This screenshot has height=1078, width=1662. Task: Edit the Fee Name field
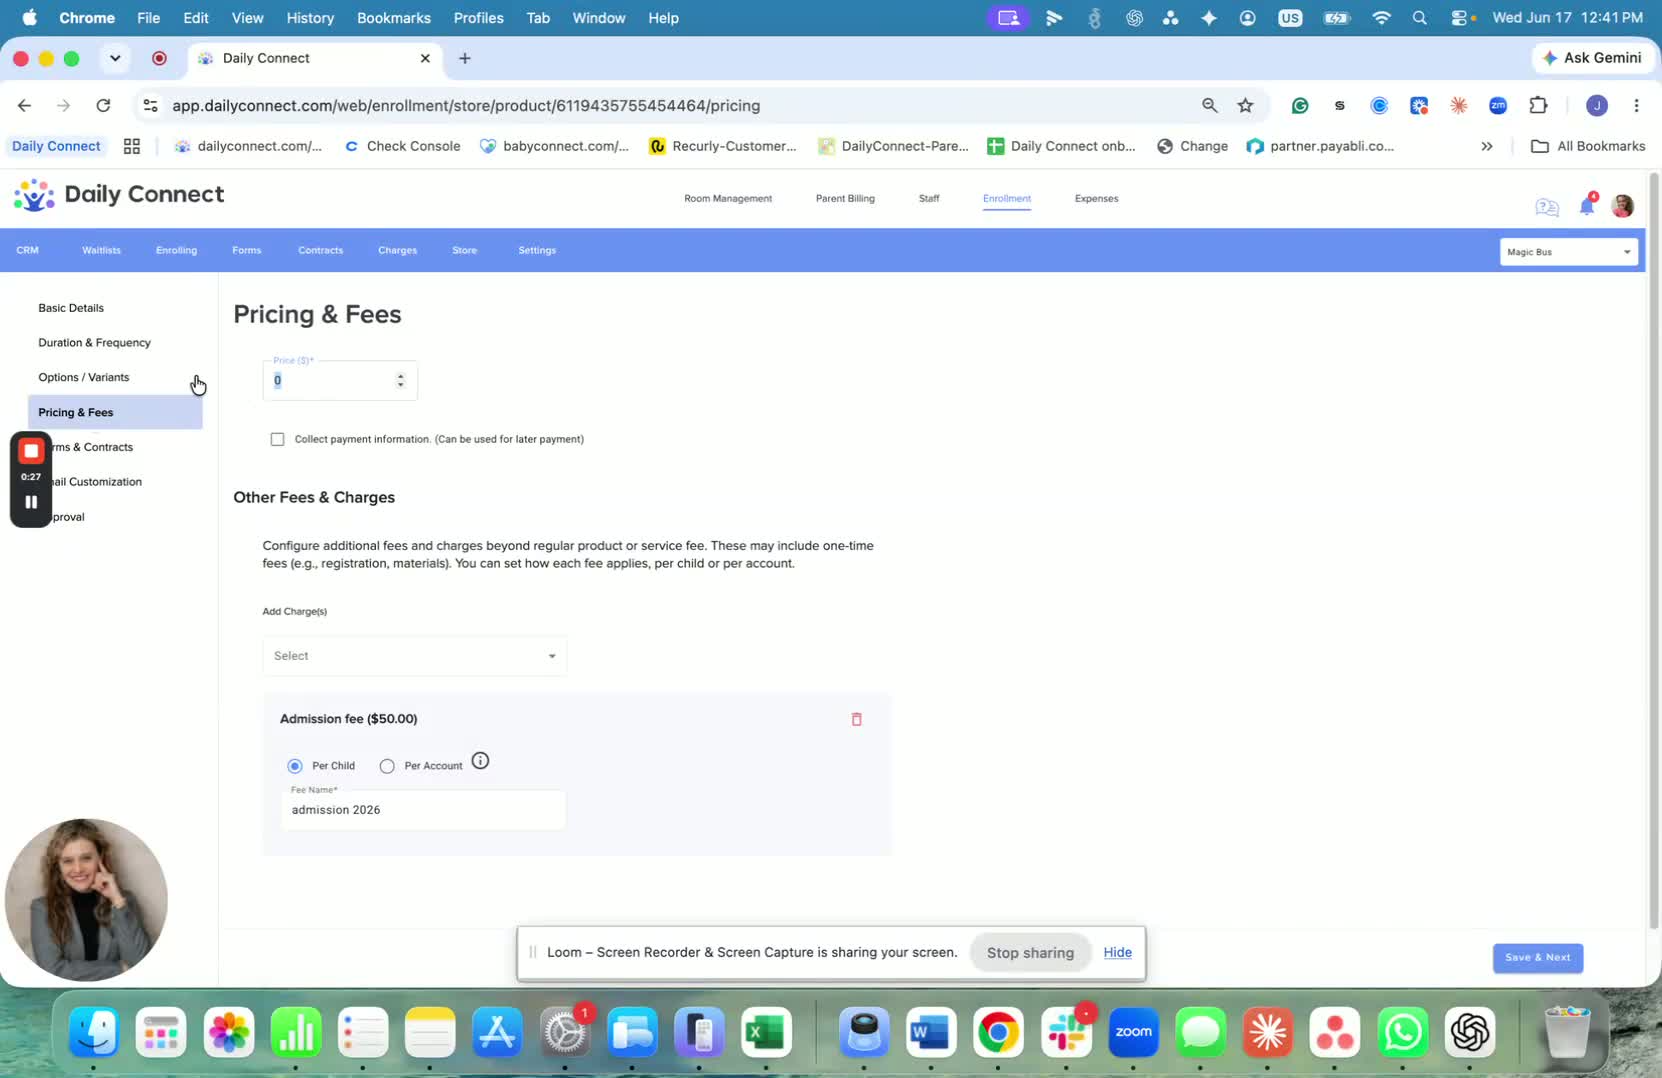pos(423,810)
